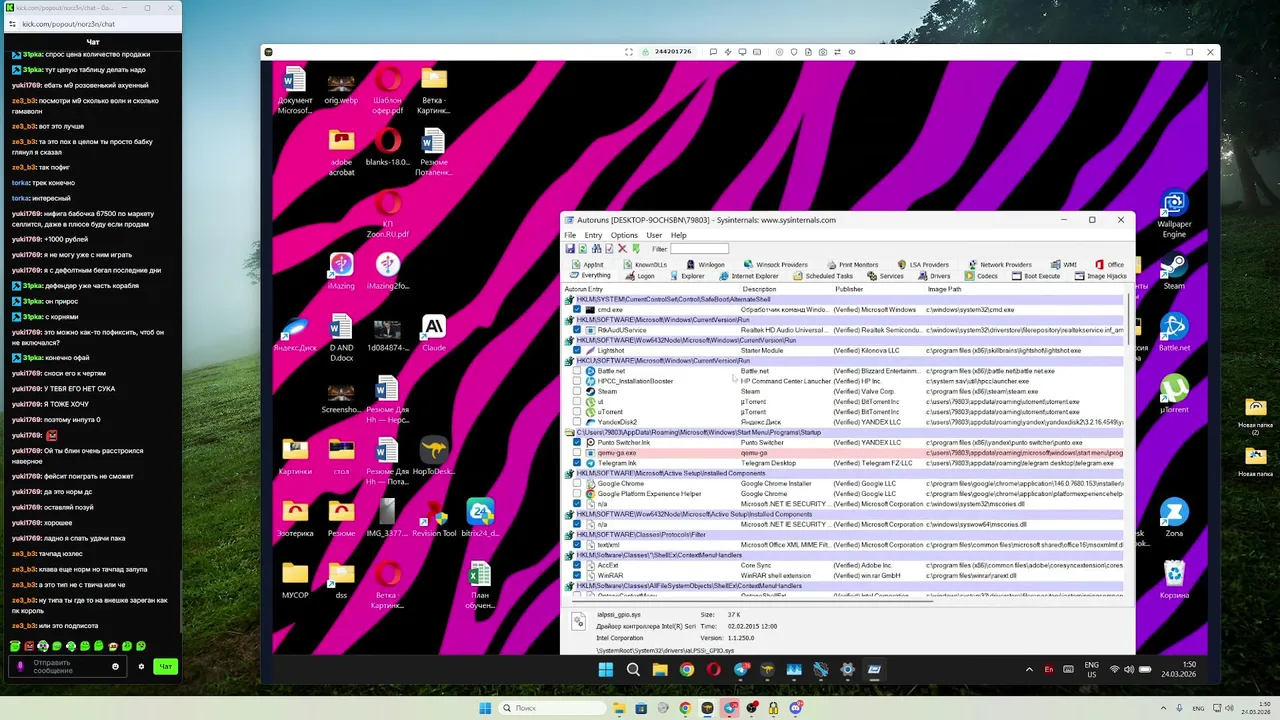This screenshot has width=1280, height=720.
Task: Click the green Чат send button
Action: coord(165,667)
